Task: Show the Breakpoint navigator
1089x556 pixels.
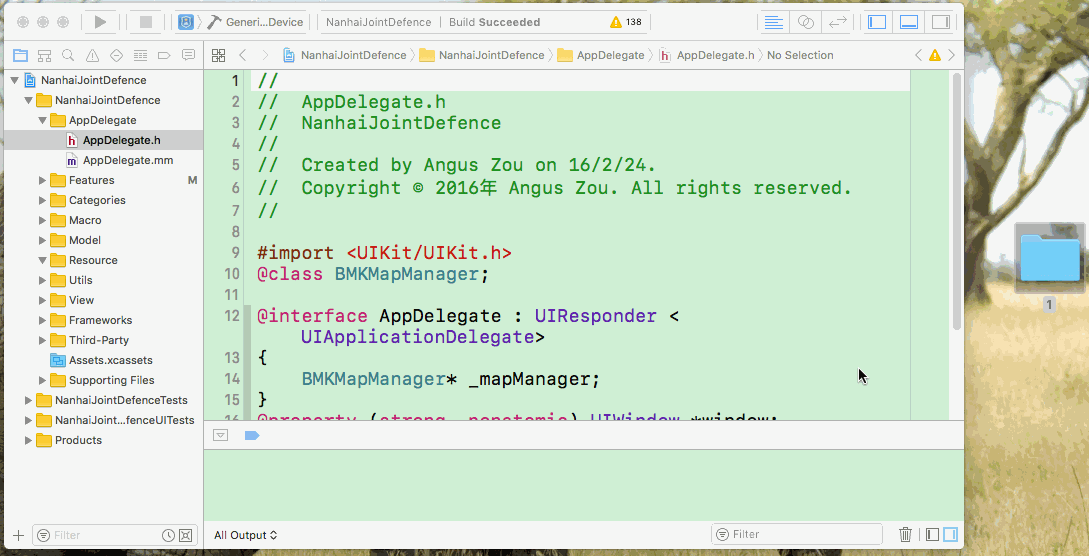Action: 164,55
